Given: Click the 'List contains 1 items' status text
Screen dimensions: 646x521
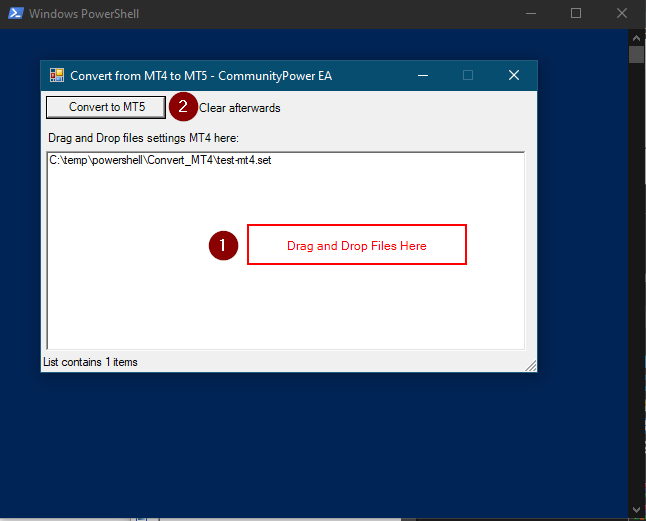Looking at the screenshot, I should [90, 362].
